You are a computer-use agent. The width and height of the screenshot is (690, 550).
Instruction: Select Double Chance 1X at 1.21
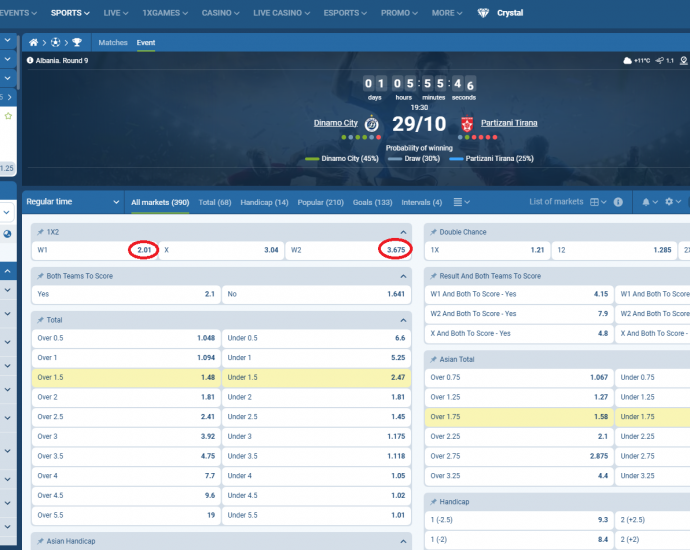488,250
